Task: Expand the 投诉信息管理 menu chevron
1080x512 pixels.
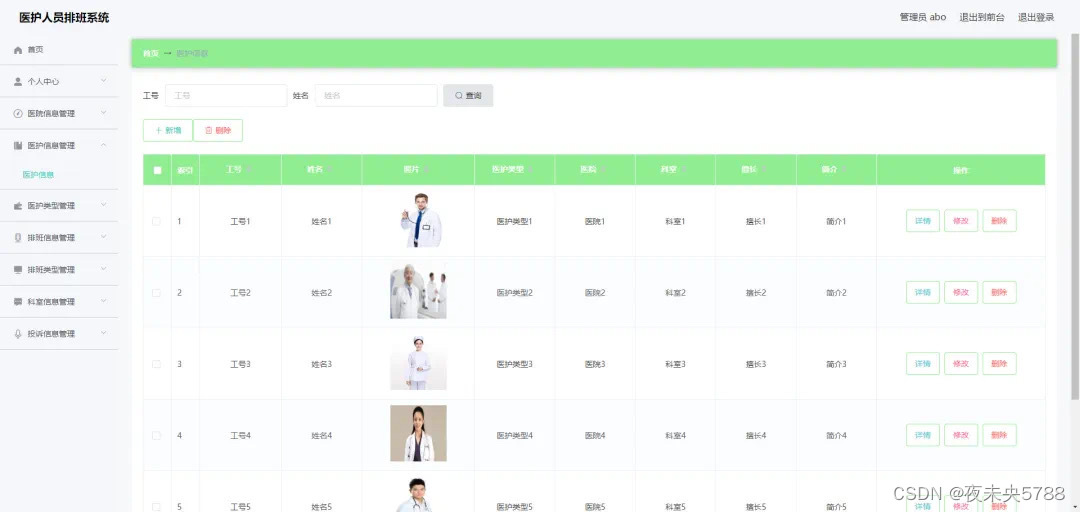Action: (103, 333)
